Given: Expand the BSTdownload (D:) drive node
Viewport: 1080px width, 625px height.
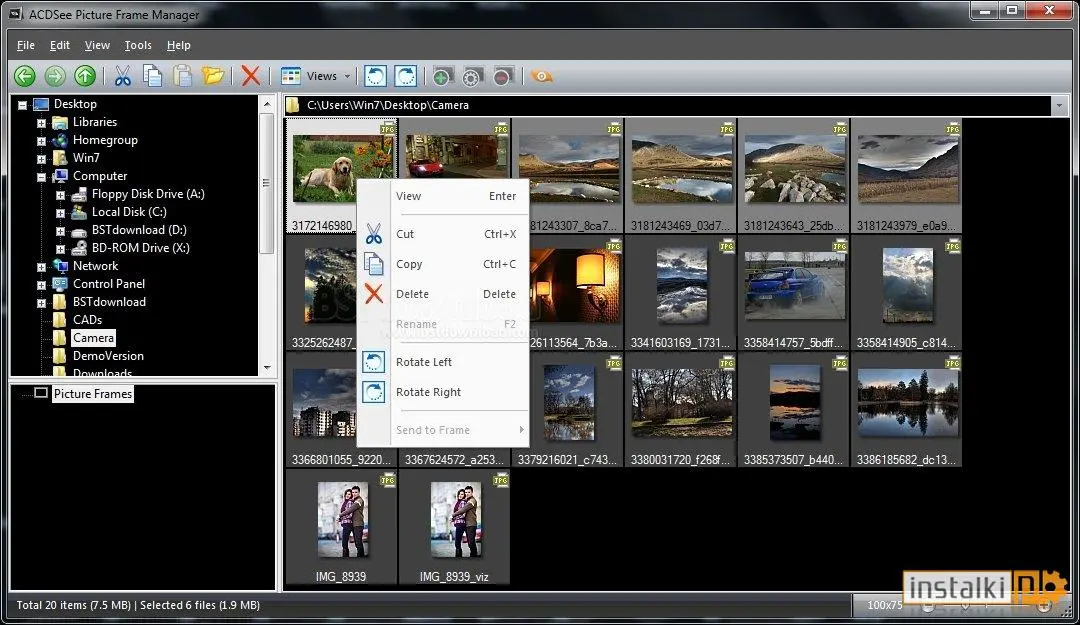Looking at the screenshot, I should click(61, 231).
